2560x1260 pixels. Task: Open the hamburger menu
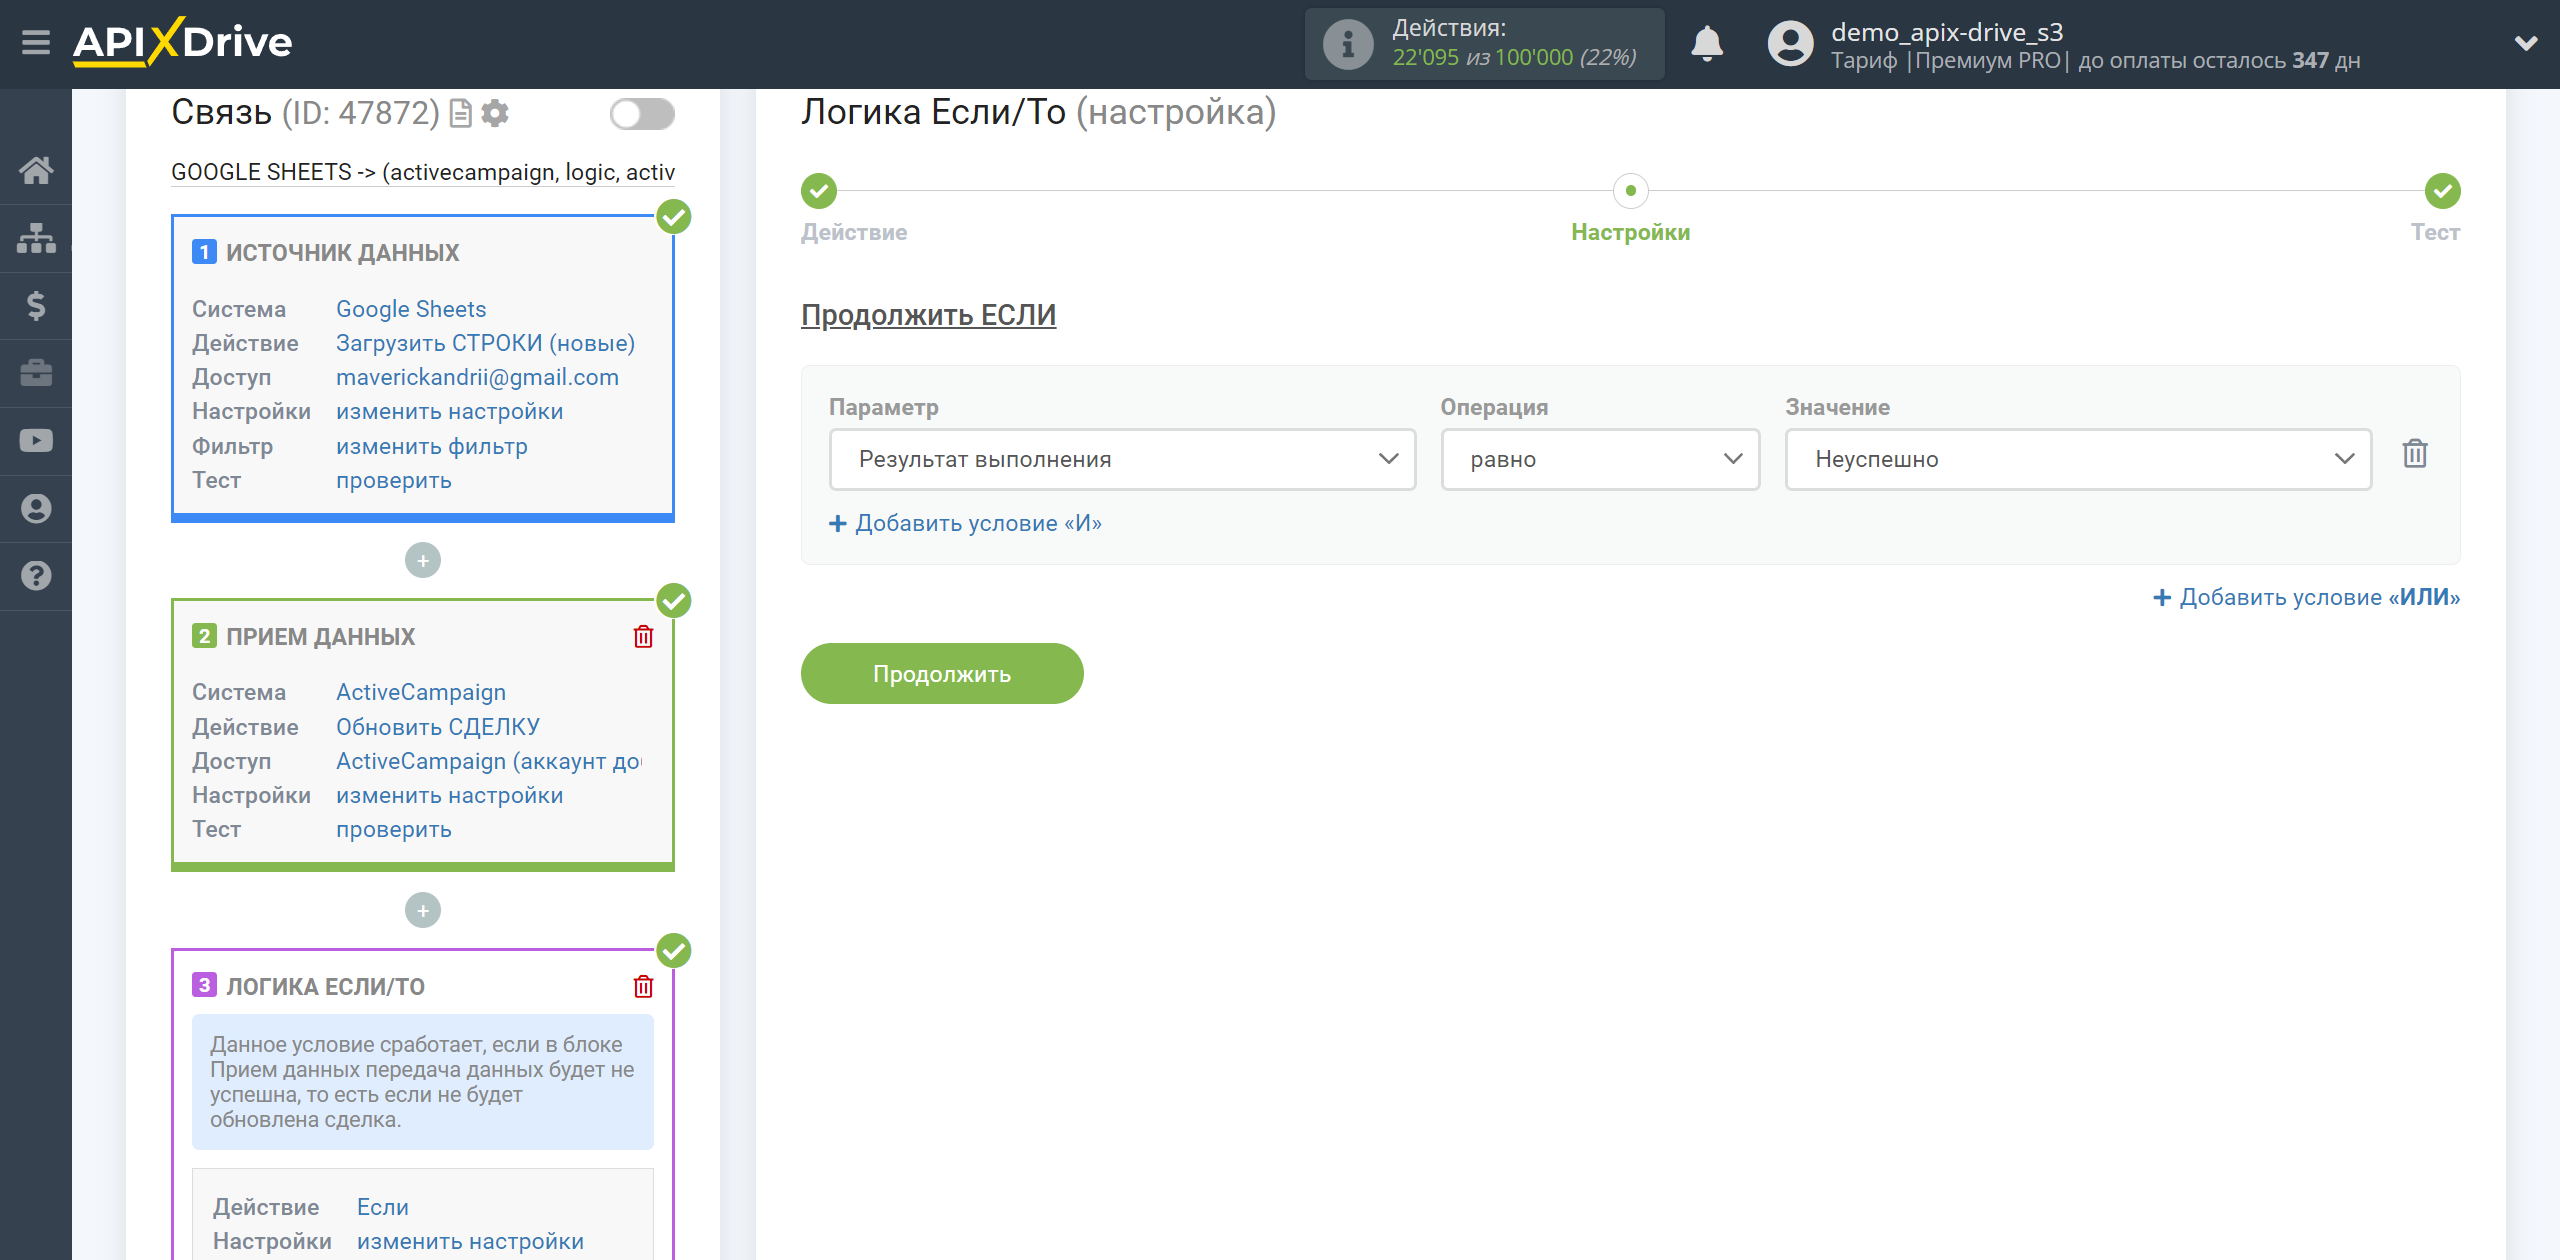(36, 43)
